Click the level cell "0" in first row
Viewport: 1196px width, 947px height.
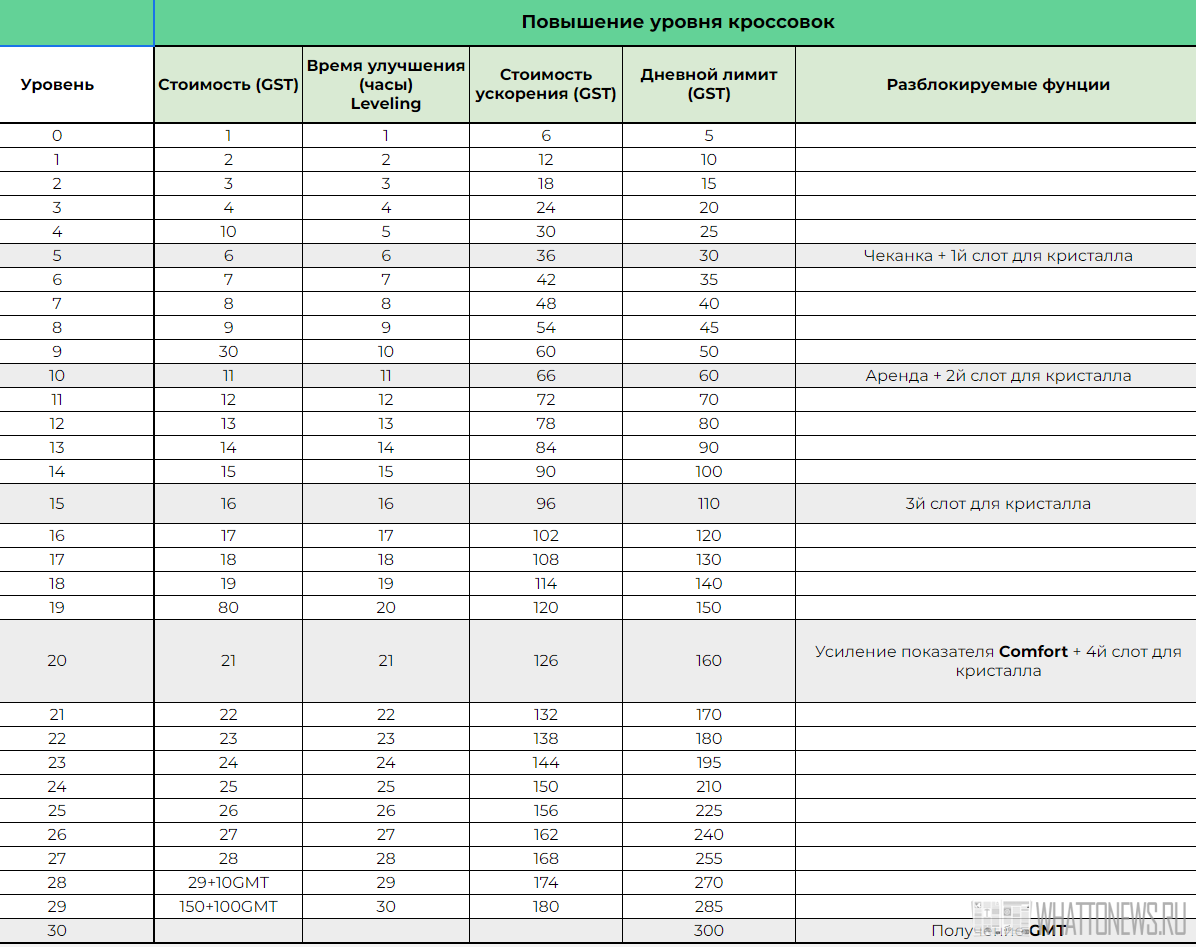[57, 136]
